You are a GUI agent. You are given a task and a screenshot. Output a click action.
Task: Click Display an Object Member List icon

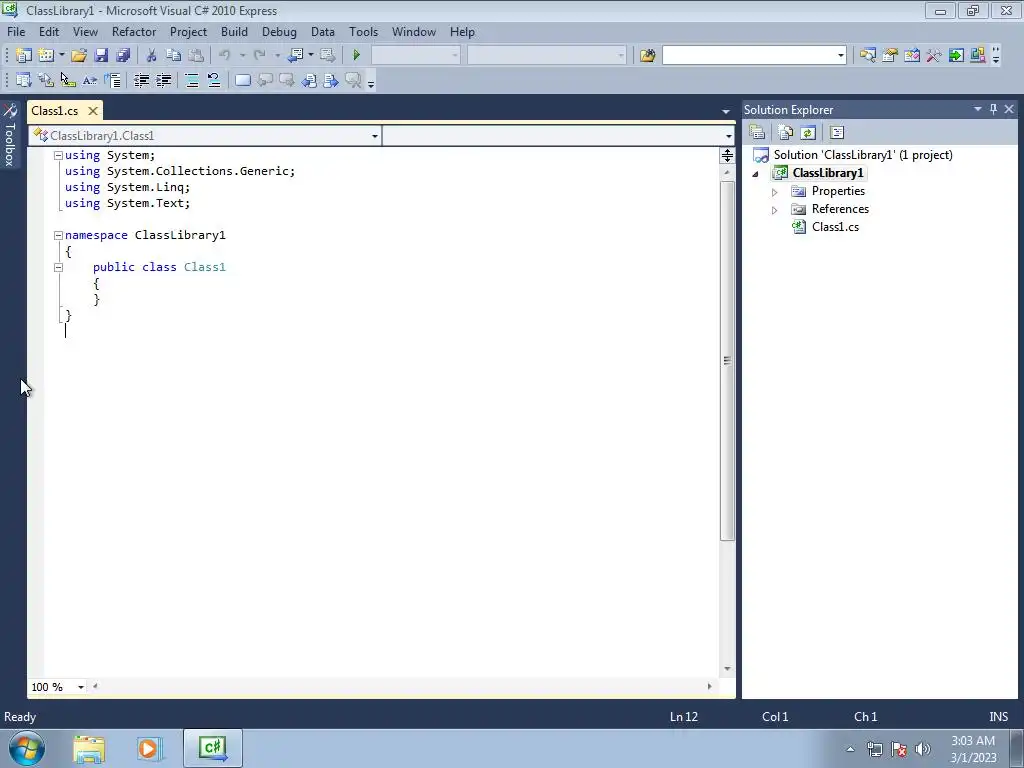(24, 80)
